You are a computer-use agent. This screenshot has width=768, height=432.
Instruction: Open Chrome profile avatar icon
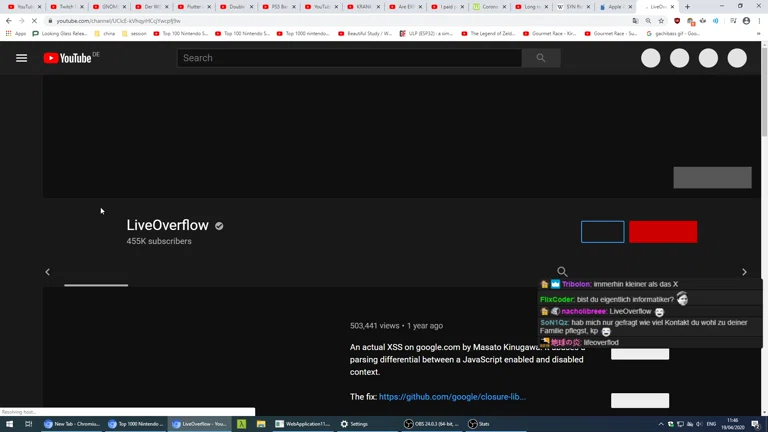pyautogui.click(x=746, y=21)
